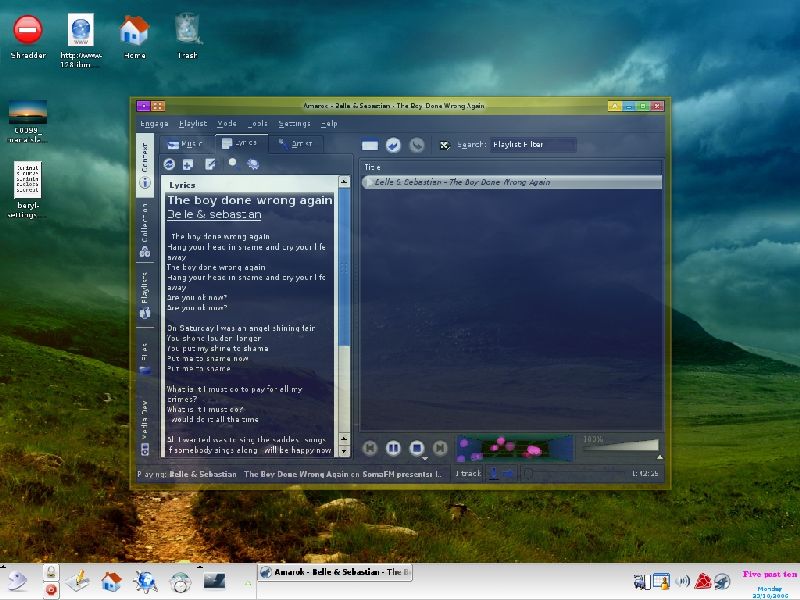
Task: Click the red system tray icon
Action: (703, 581)
